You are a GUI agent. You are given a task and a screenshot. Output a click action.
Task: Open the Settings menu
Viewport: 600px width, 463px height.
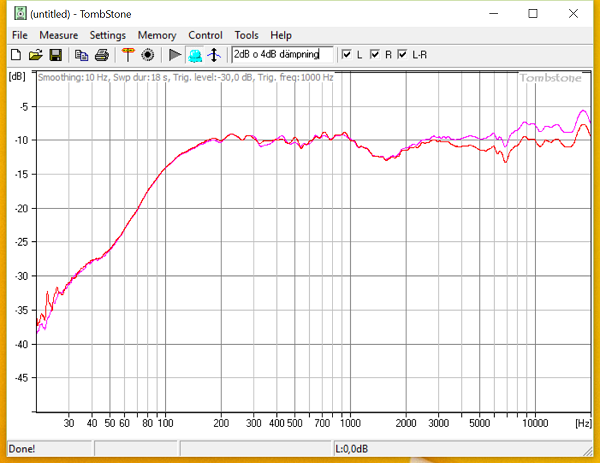(108, 35)
